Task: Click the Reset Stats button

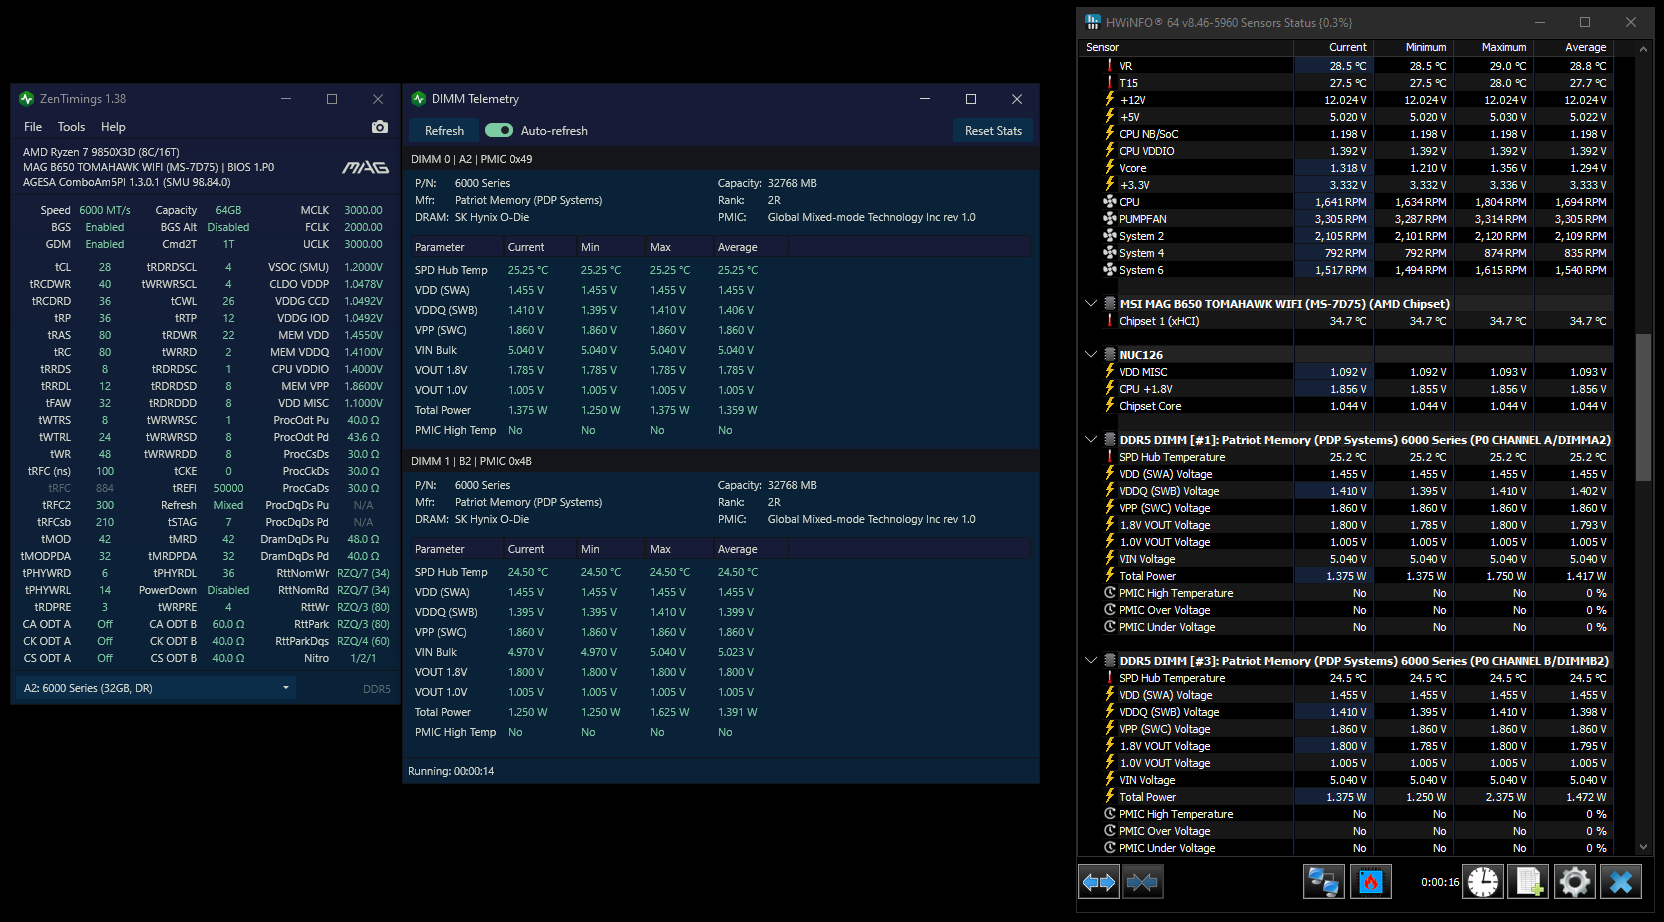Action: click(993, 131)
